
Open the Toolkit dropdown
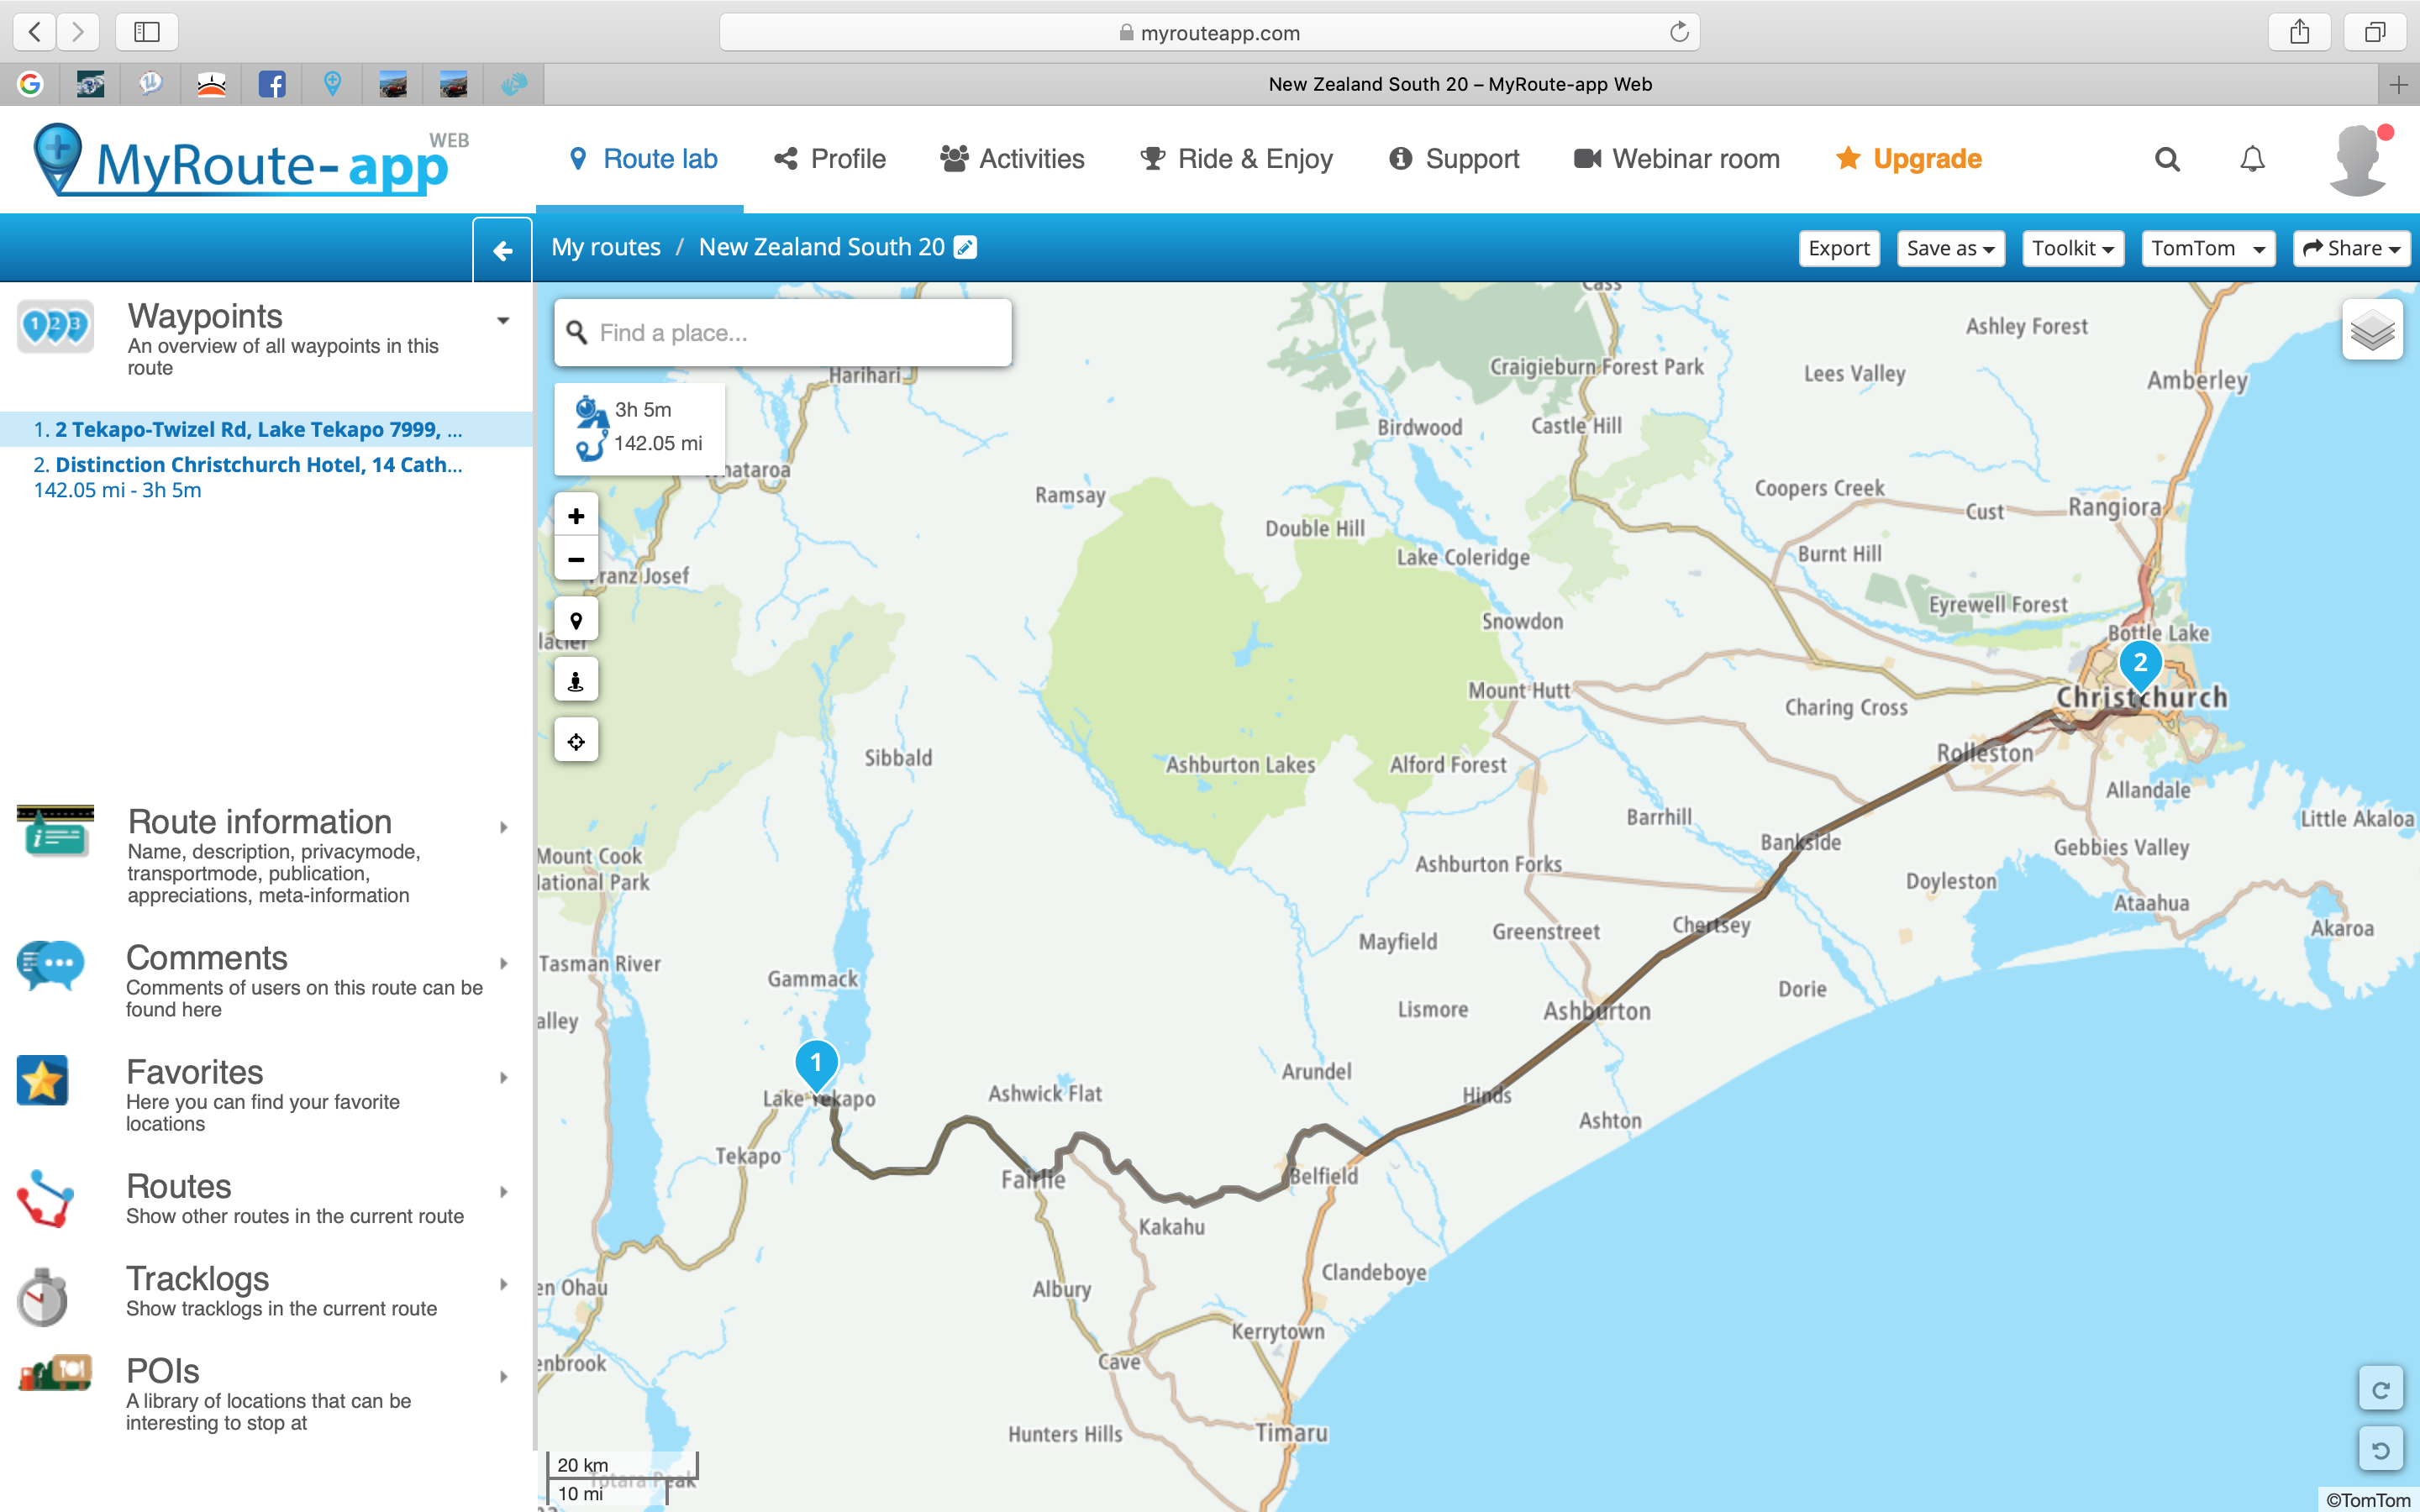tap(2072, 248)
